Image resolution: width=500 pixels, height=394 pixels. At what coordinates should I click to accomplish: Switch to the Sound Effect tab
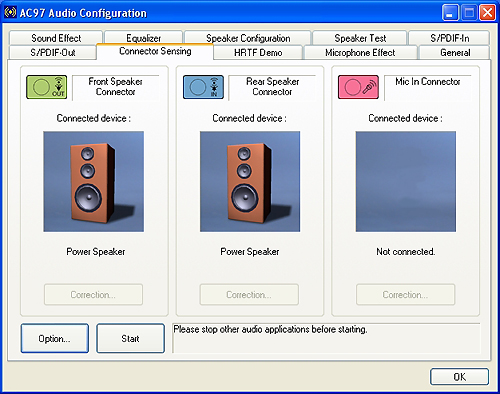56,38
